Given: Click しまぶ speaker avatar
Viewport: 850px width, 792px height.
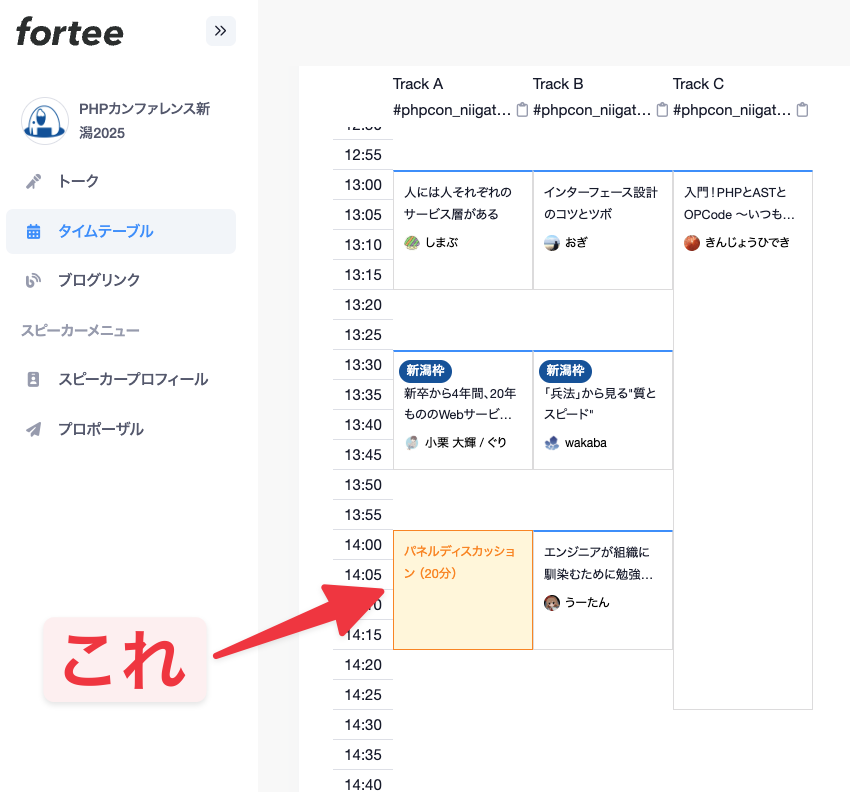Looking at the screenshot, I should [x=412, y=243].
